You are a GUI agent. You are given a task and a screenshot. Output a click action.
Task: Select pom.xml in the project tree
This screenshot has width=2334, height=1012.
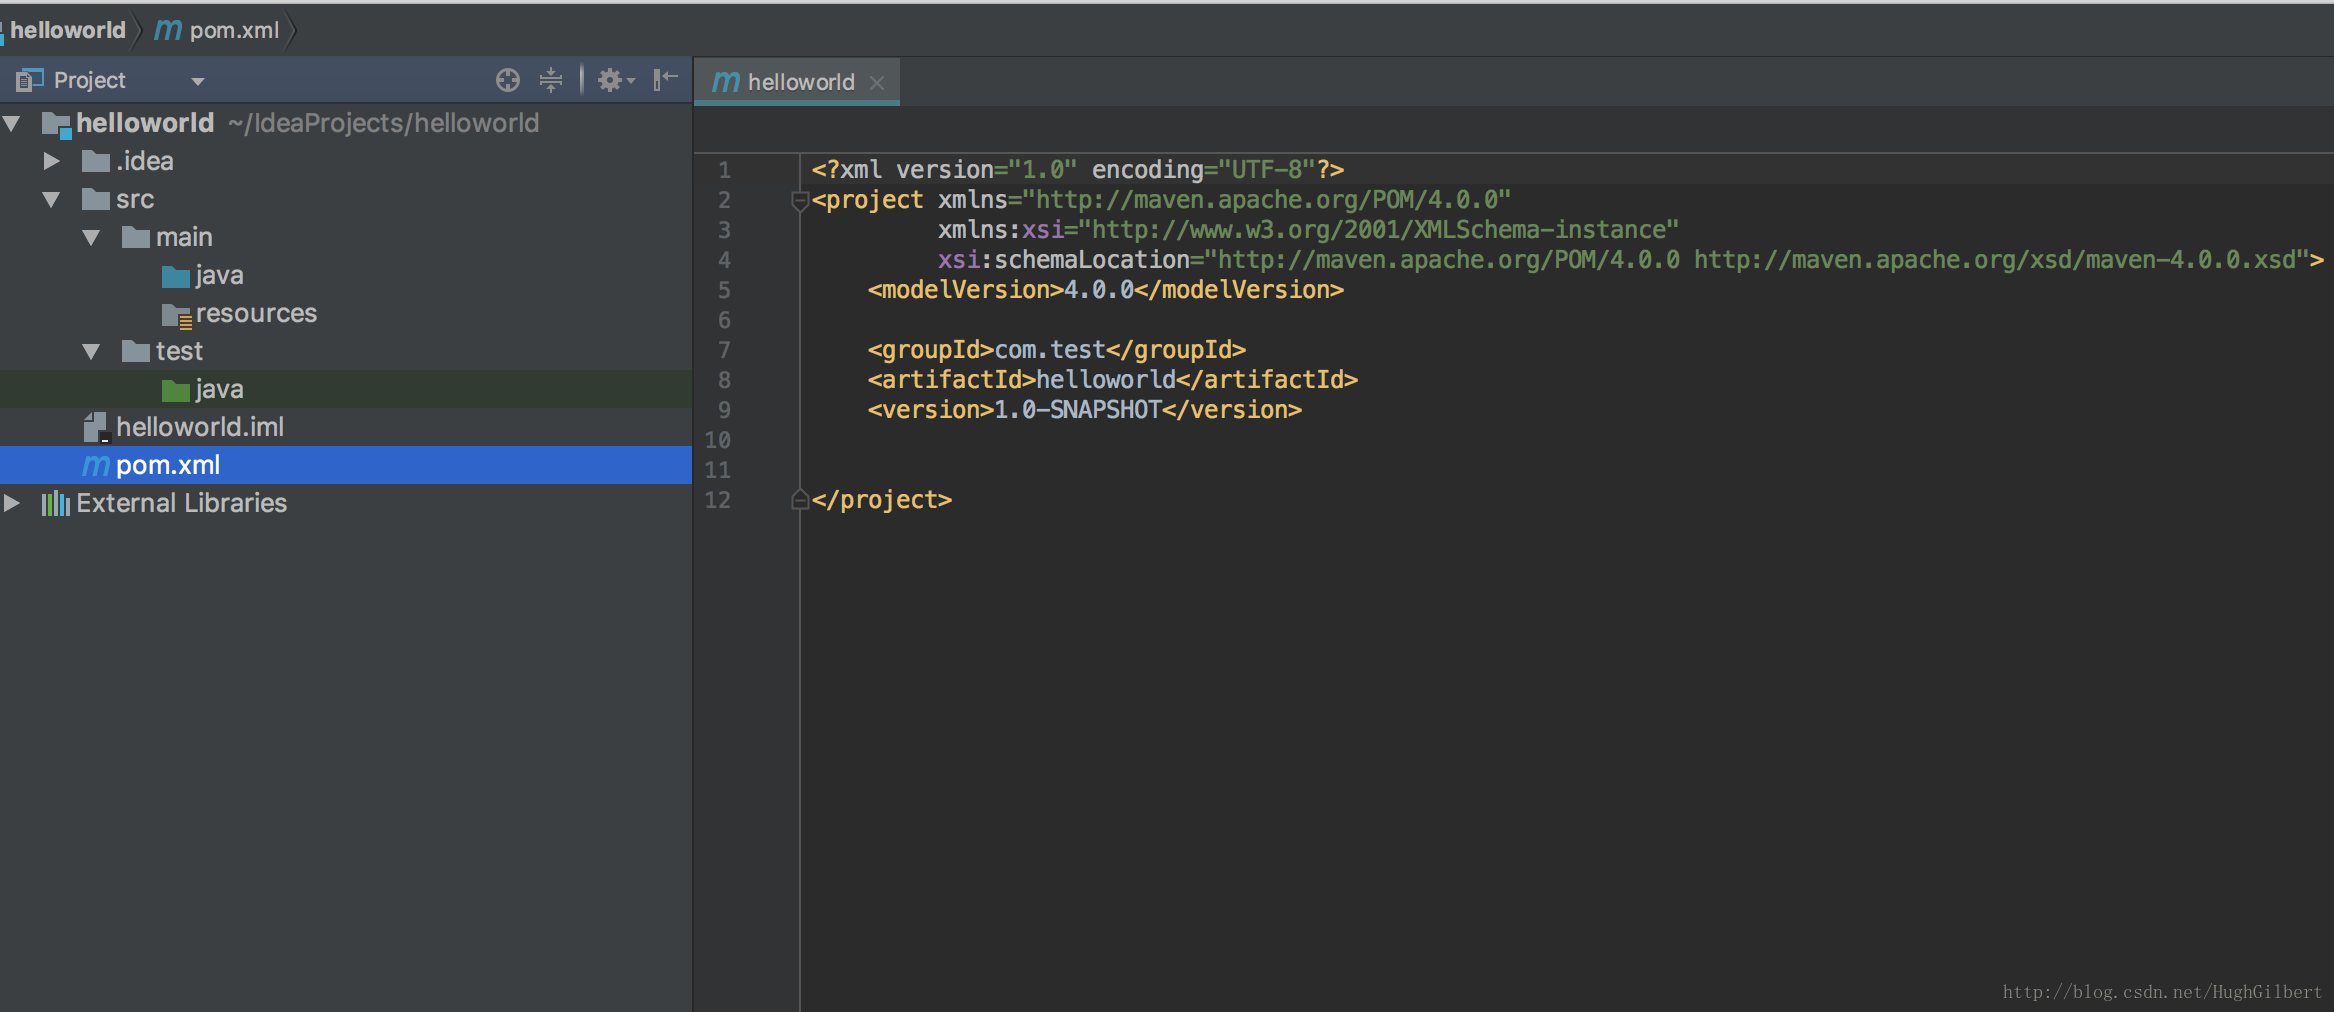pyautogui.click(x=346, y=465)
